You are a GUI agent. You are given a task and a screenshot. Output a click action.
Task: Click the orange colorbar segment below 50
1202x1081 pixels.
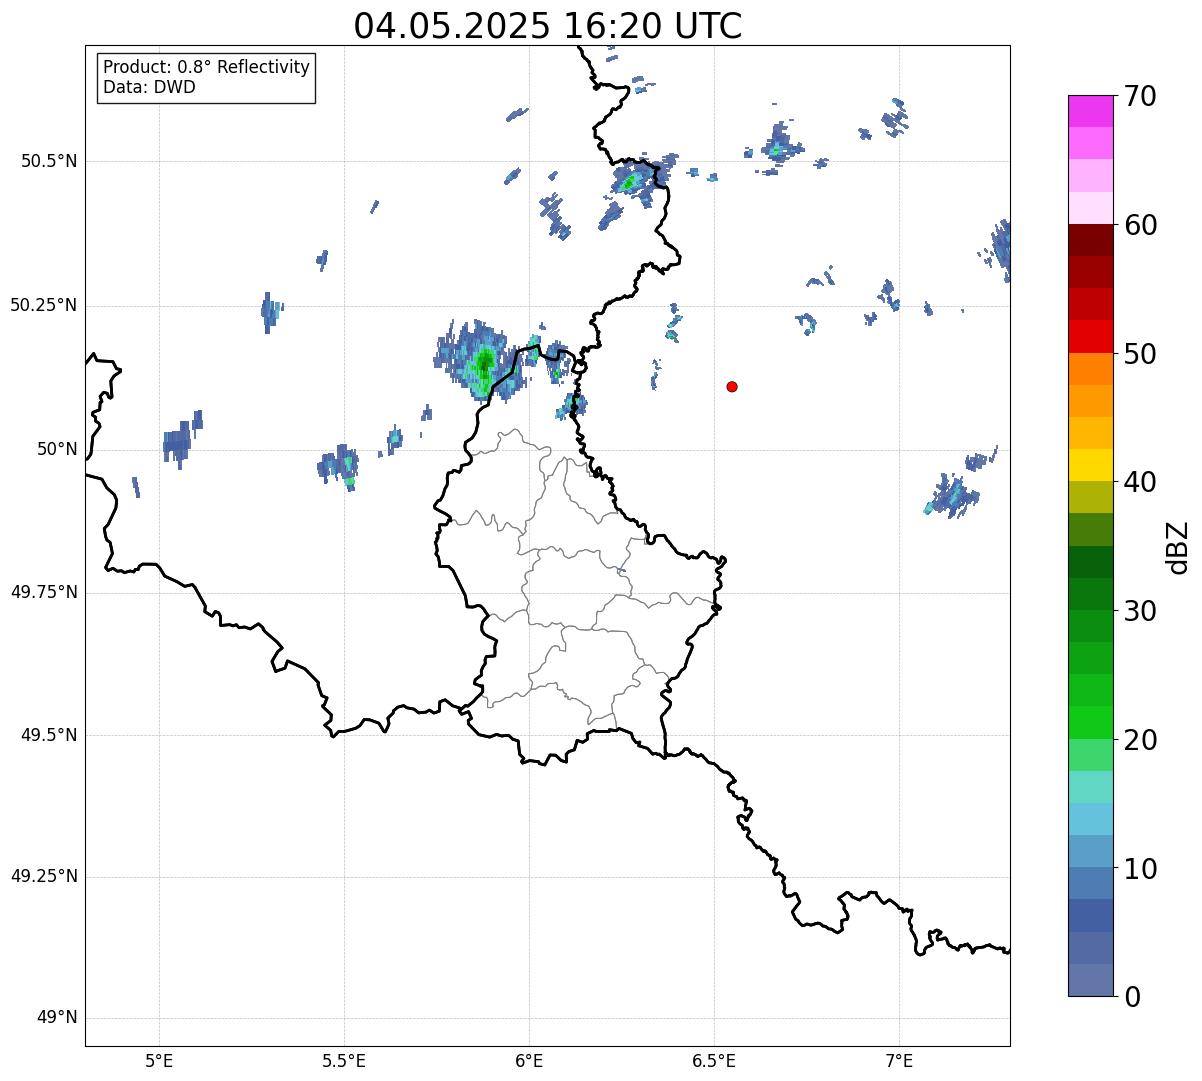click(1090, 369)
